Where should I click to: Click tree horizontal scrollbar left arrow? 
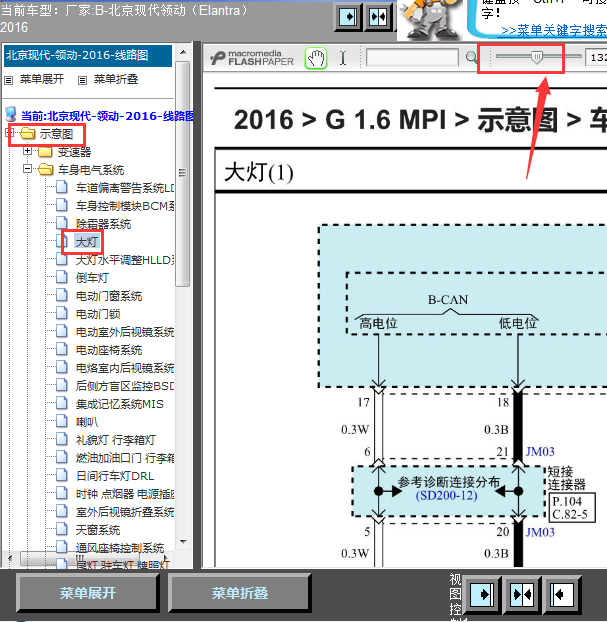point(10,558)
